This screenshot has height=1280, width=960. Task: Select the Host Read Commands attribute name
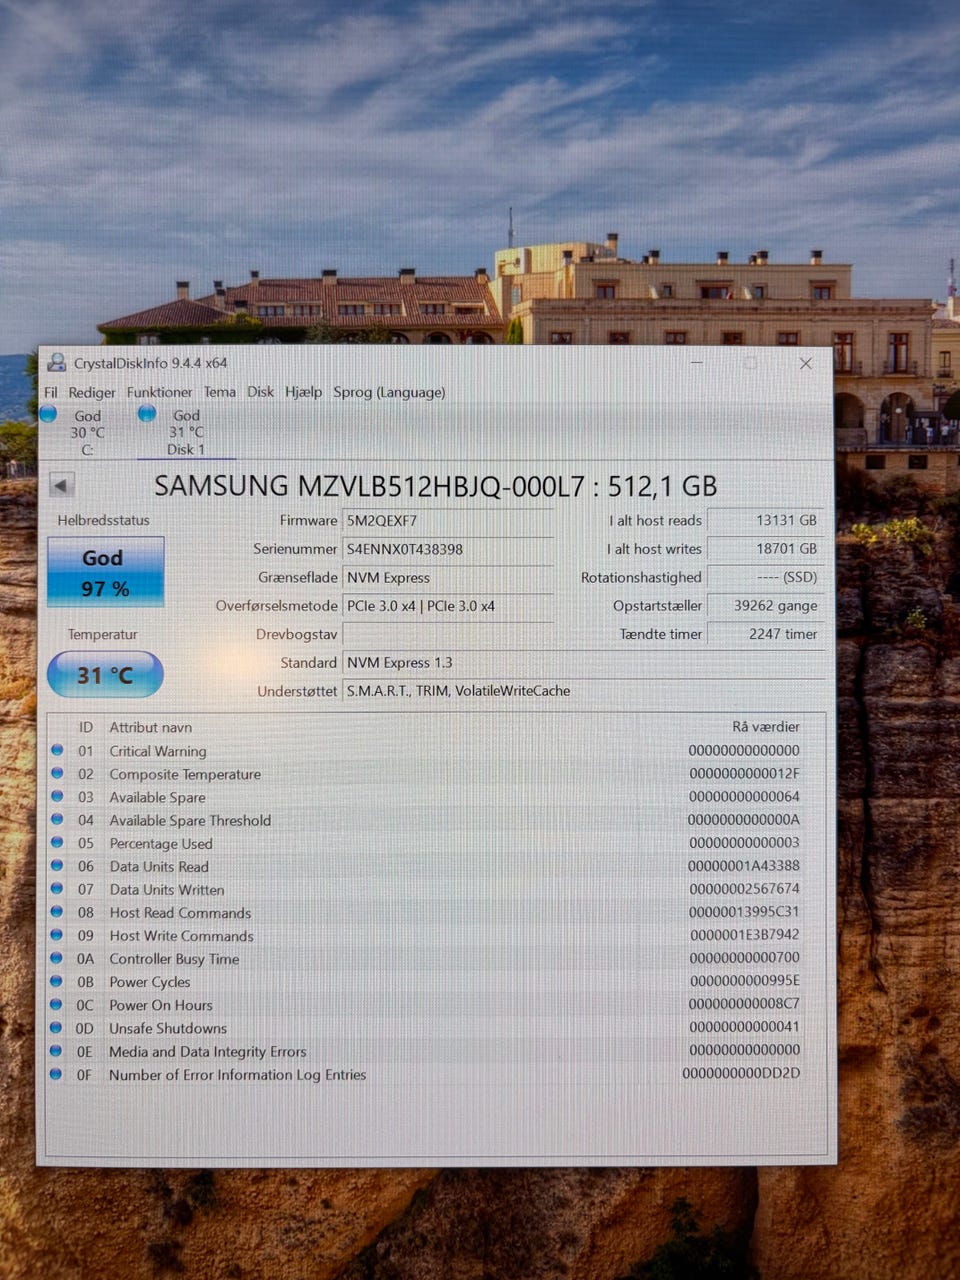click(x=180, y=912)
